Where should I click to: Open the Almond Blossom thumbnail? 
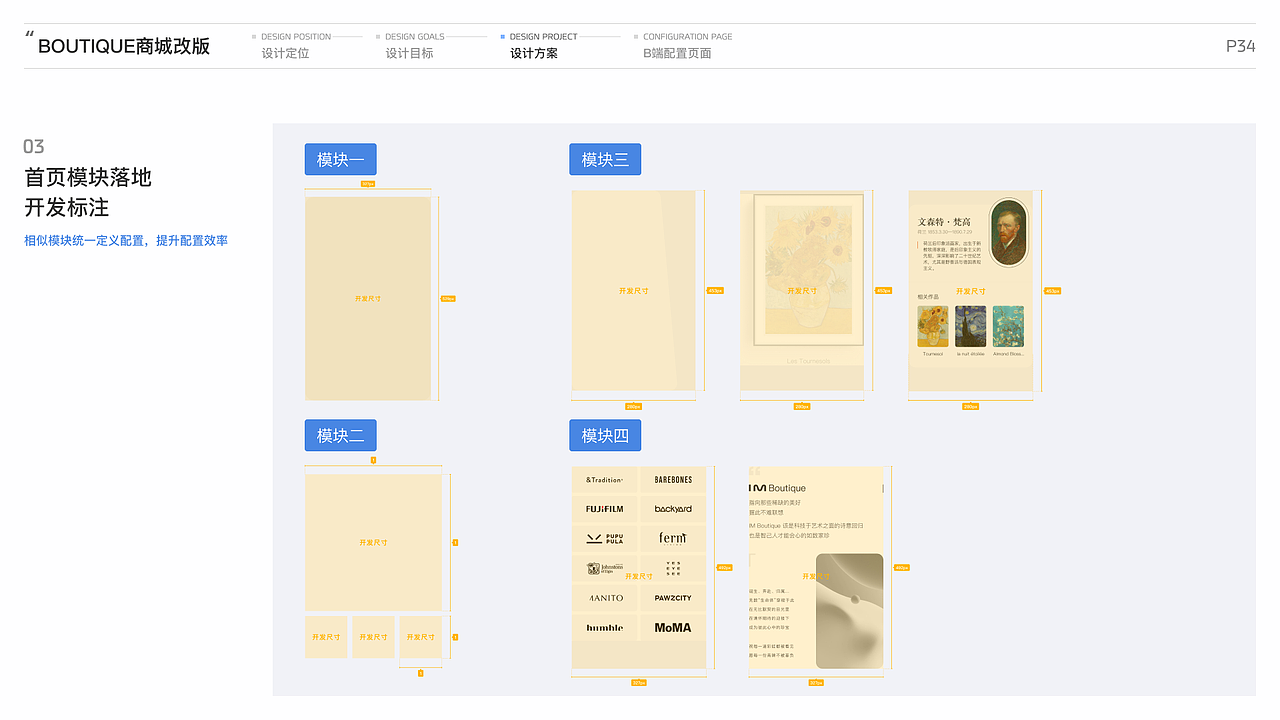[x=1008, y=327]
